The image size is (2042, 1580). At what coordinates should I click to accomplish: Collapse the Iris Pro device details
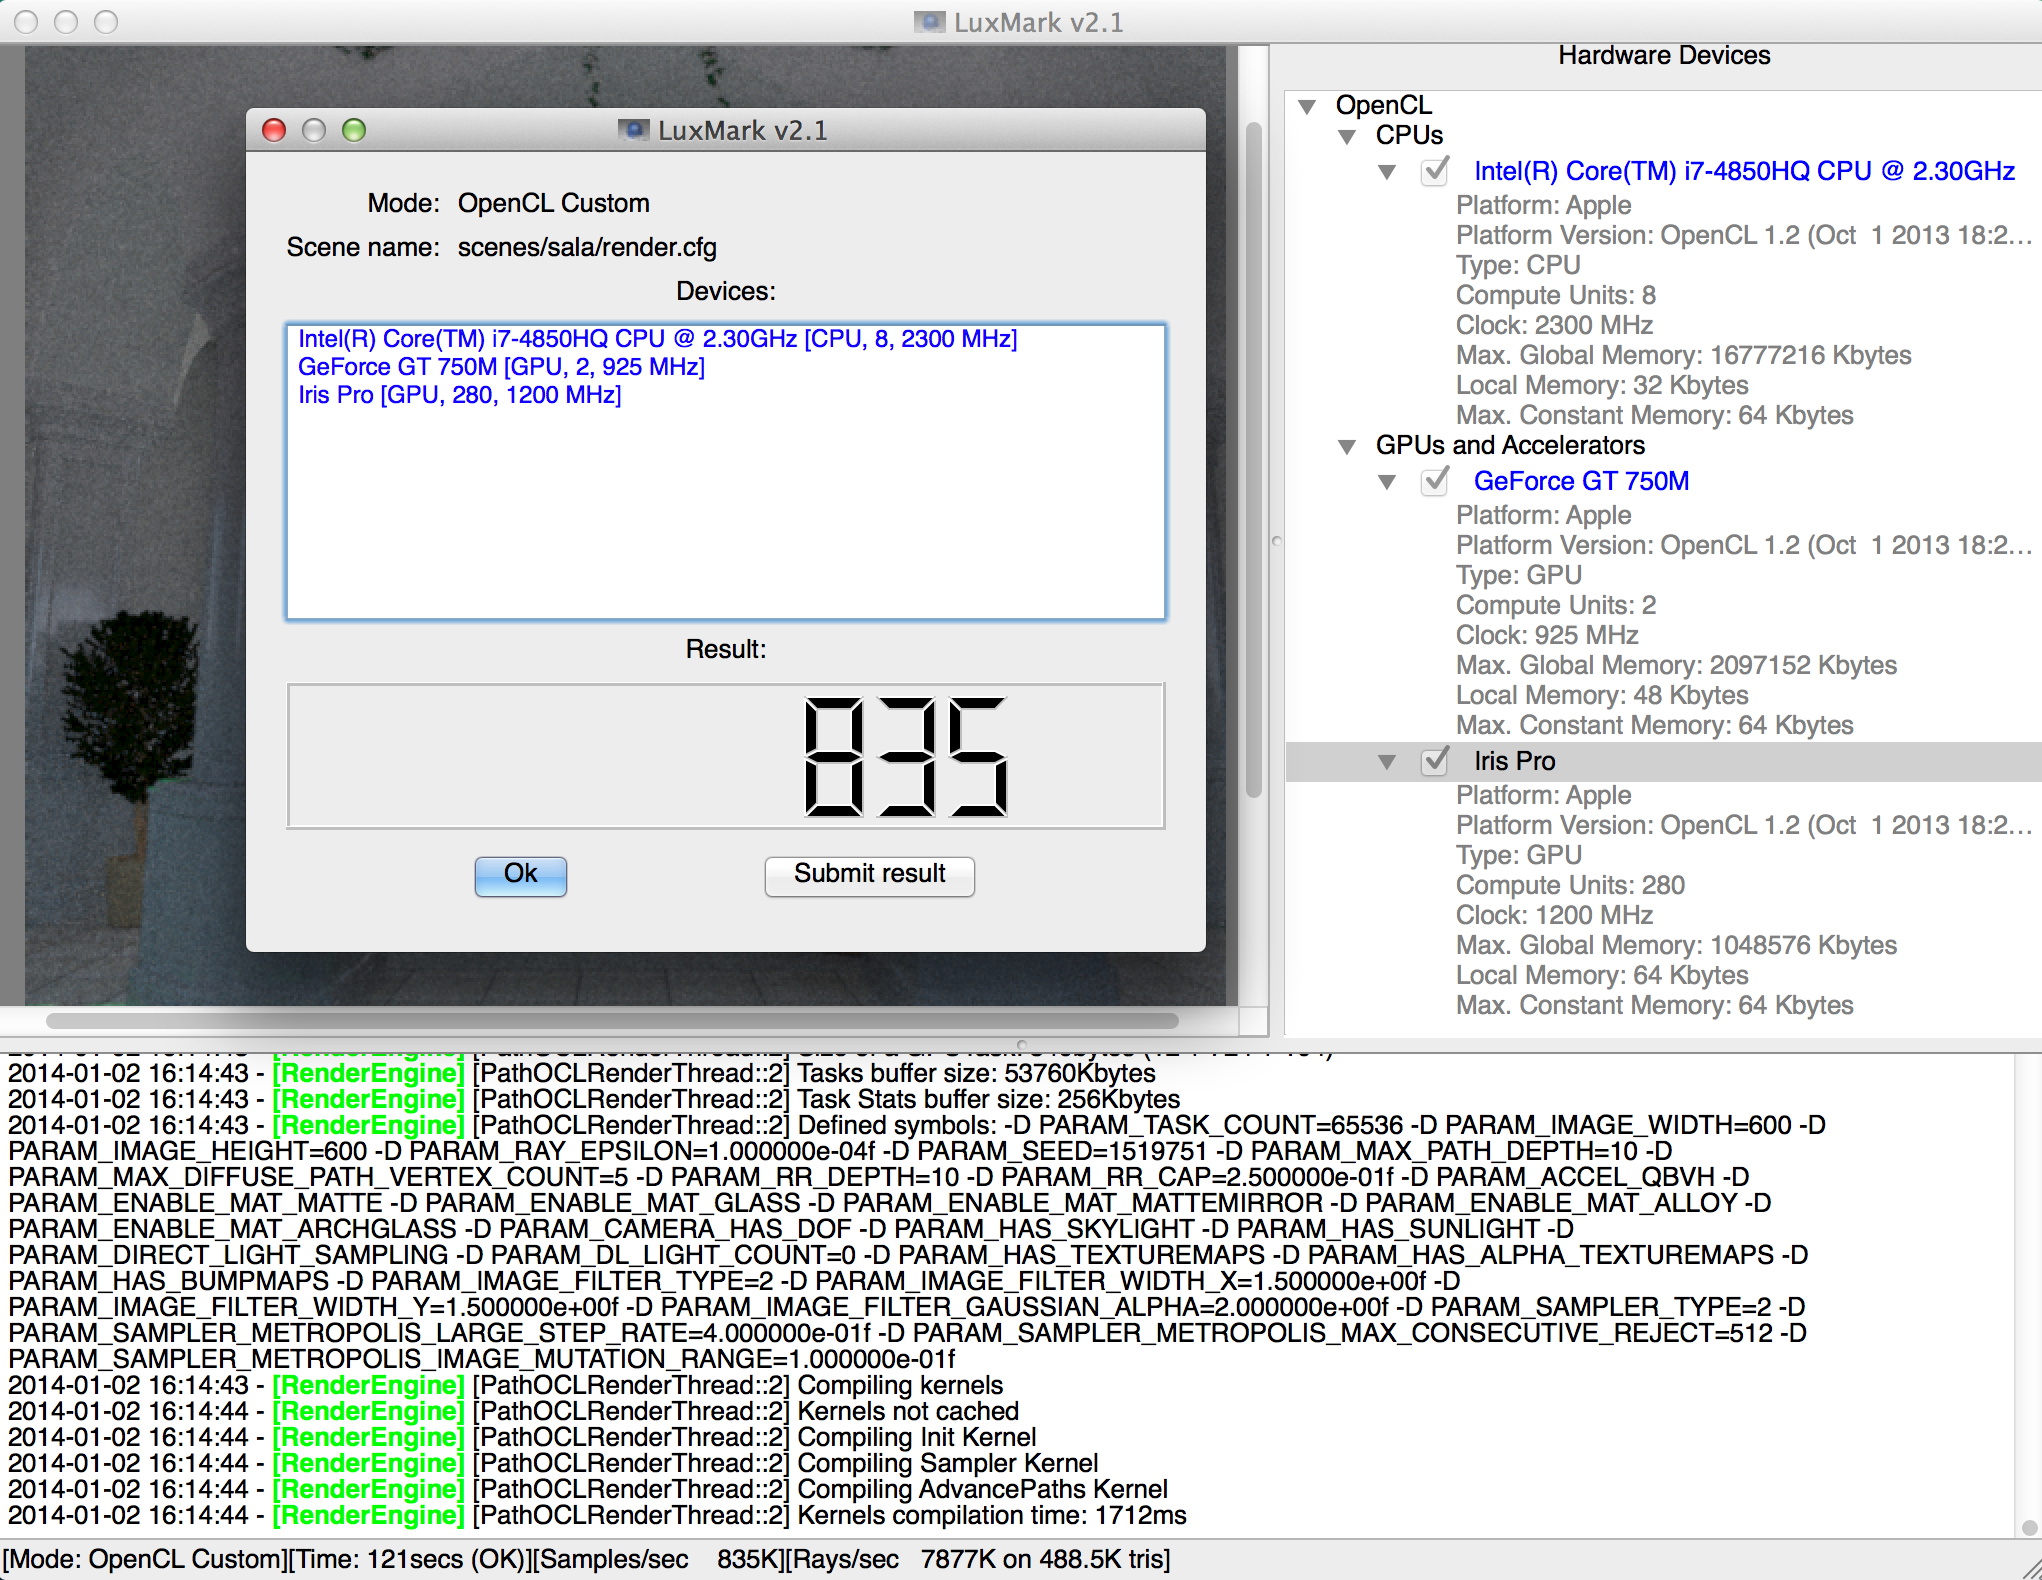(x=1387, y=762)
